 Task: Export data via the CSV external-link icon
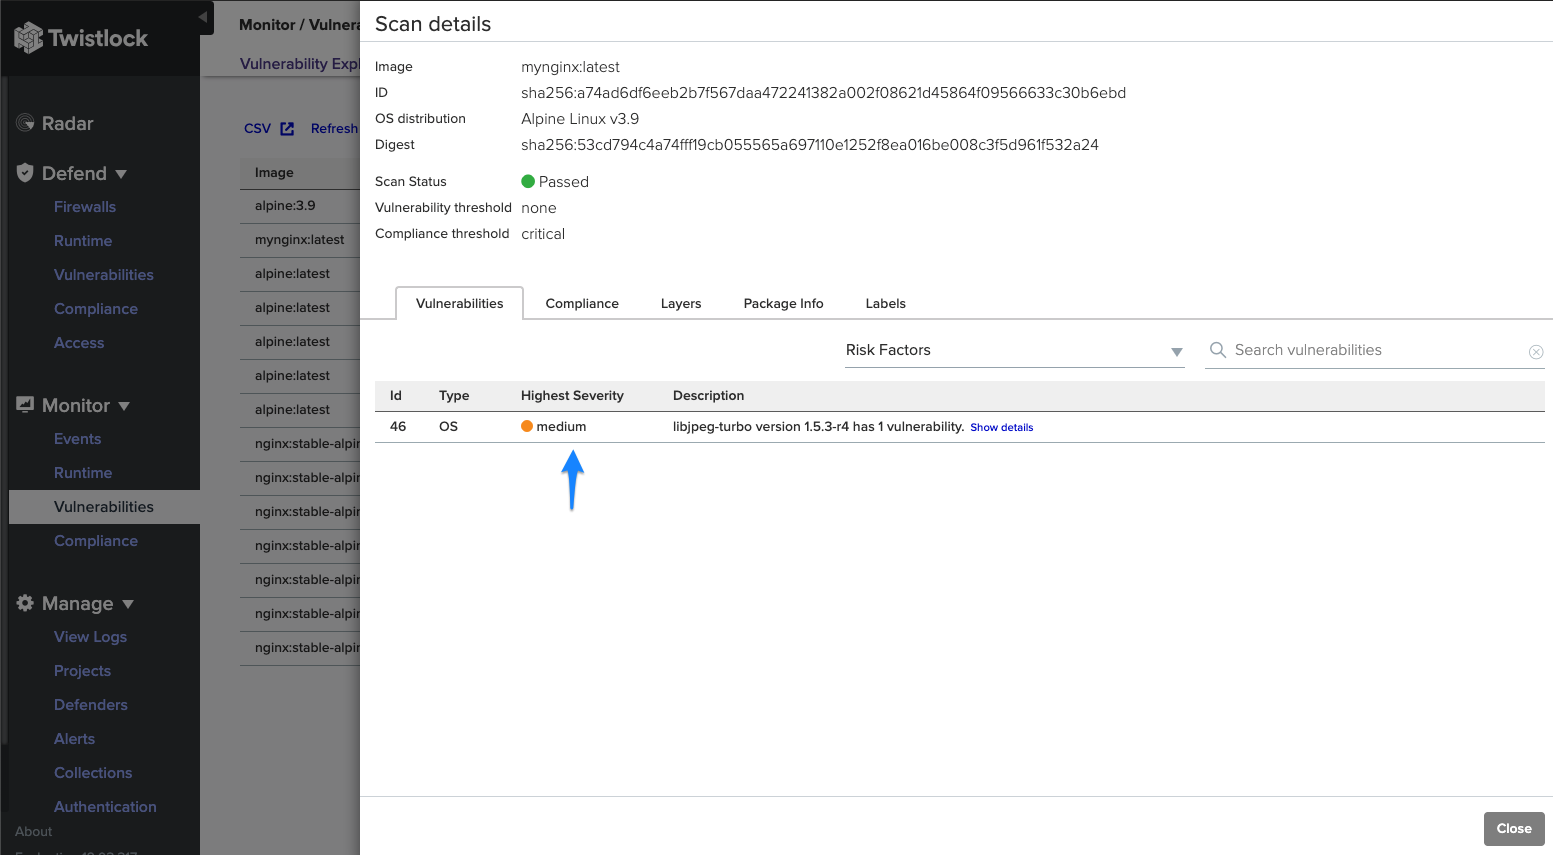pyautogui.click(x=287, y=128)
